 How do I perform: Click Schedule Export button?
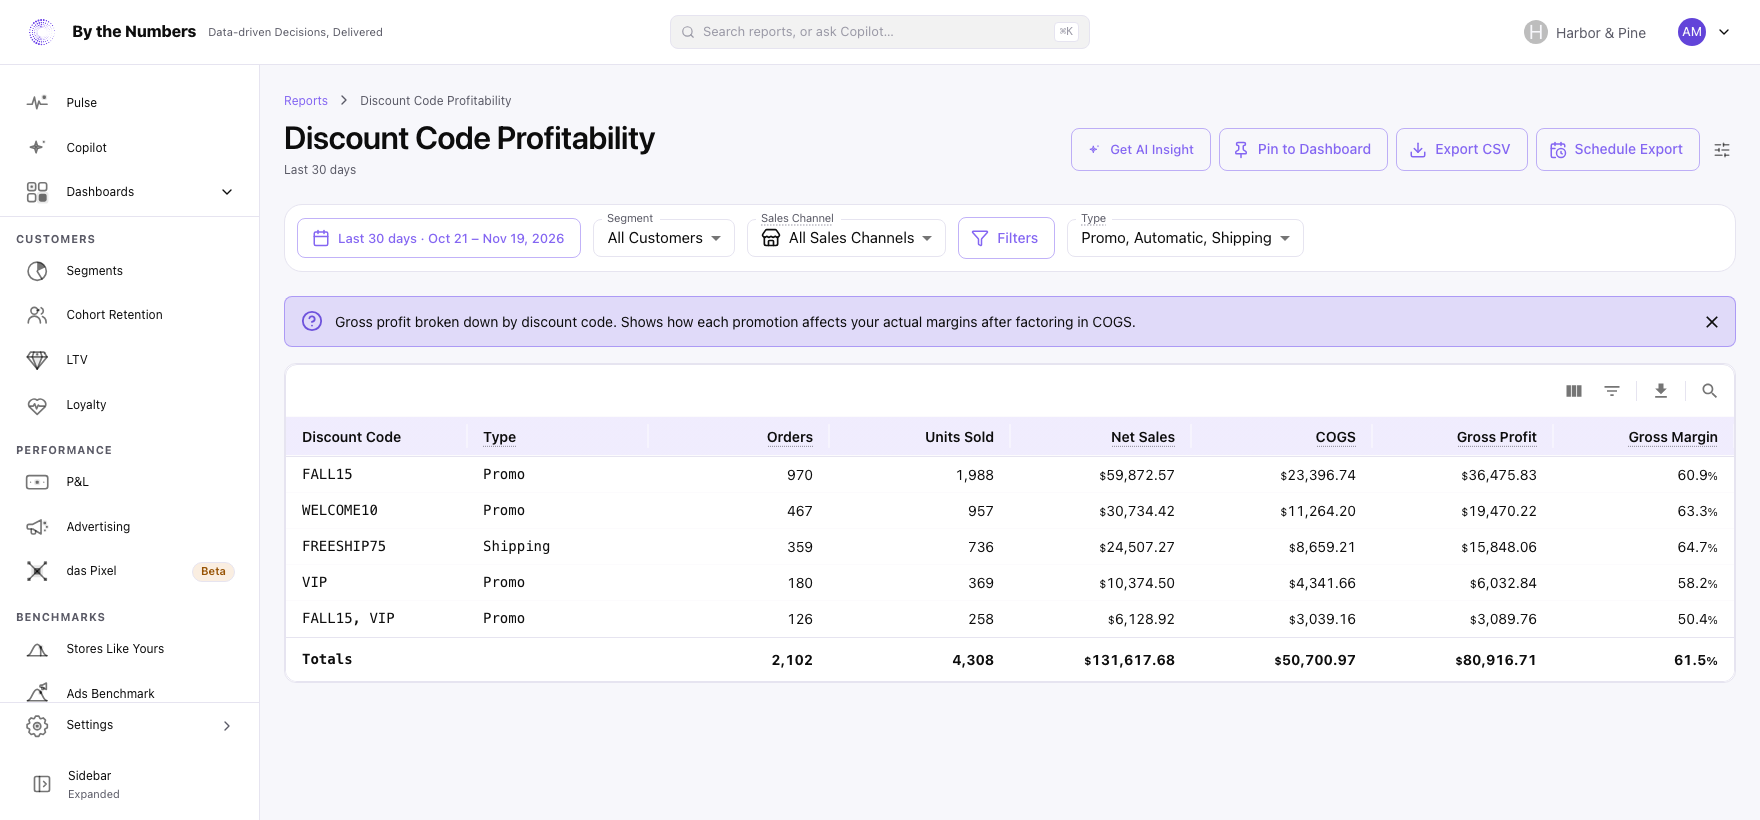pyautogui.click(x=1618, y=150)
